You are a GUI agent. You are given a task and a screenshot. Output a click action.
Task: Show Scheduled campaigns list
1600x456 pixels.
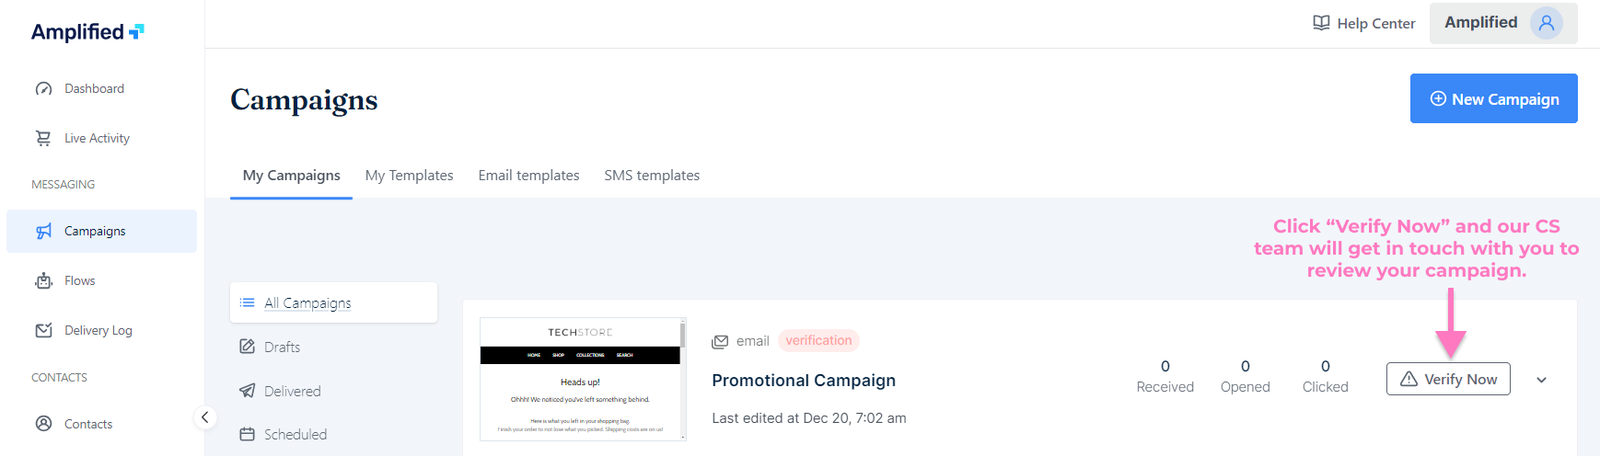(295, 435)
